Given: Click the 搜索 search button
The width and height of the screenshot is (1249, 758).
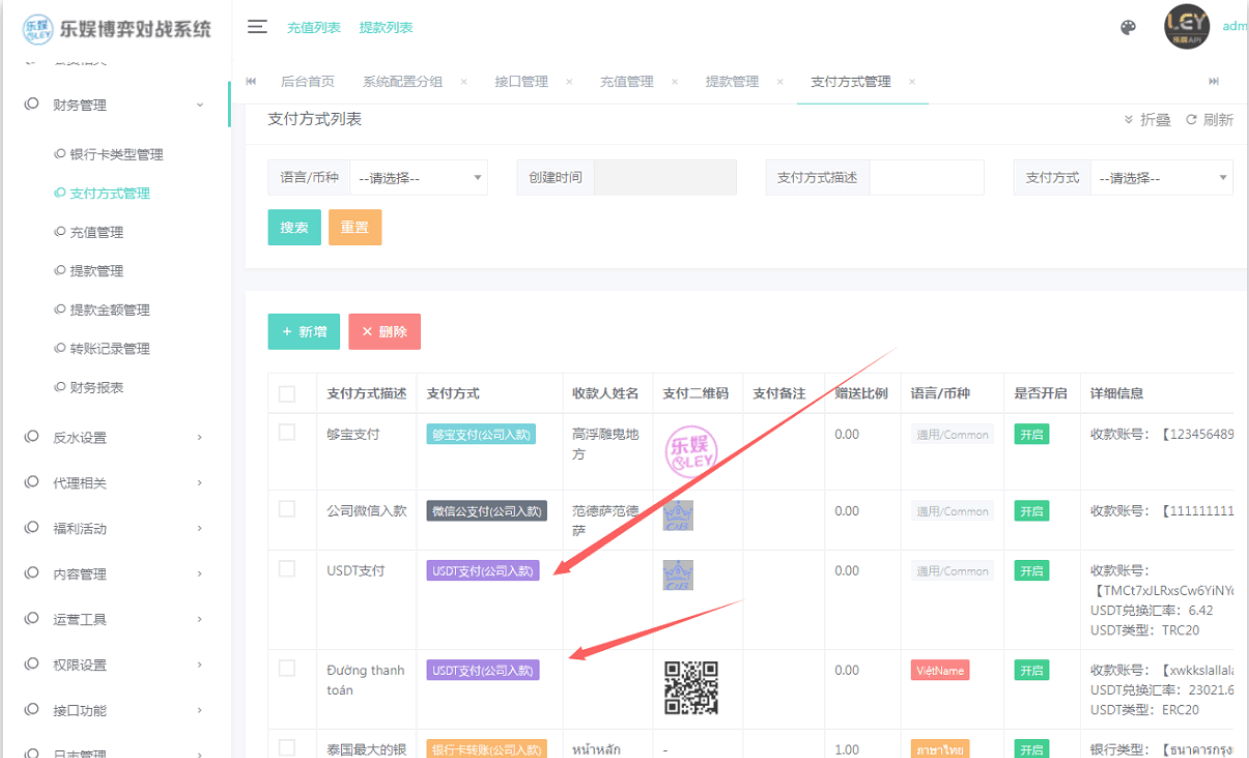Looking at the screenshot, I should tap(294, 227).
